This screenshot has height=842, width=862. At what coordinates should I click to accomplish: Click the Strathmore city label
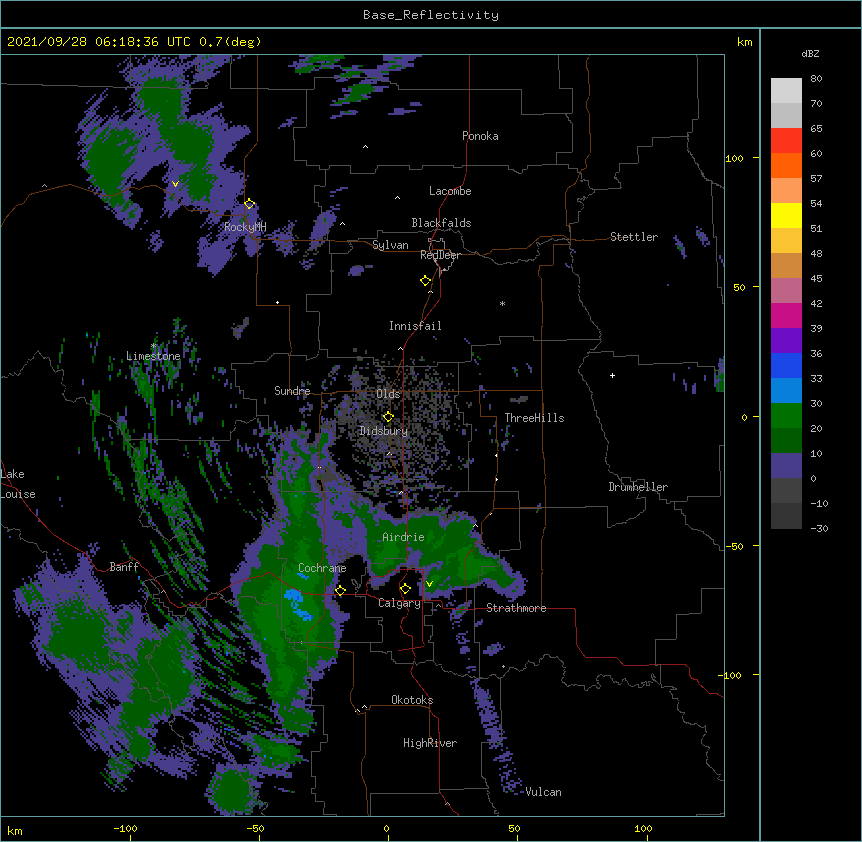[x=516, y=608]
